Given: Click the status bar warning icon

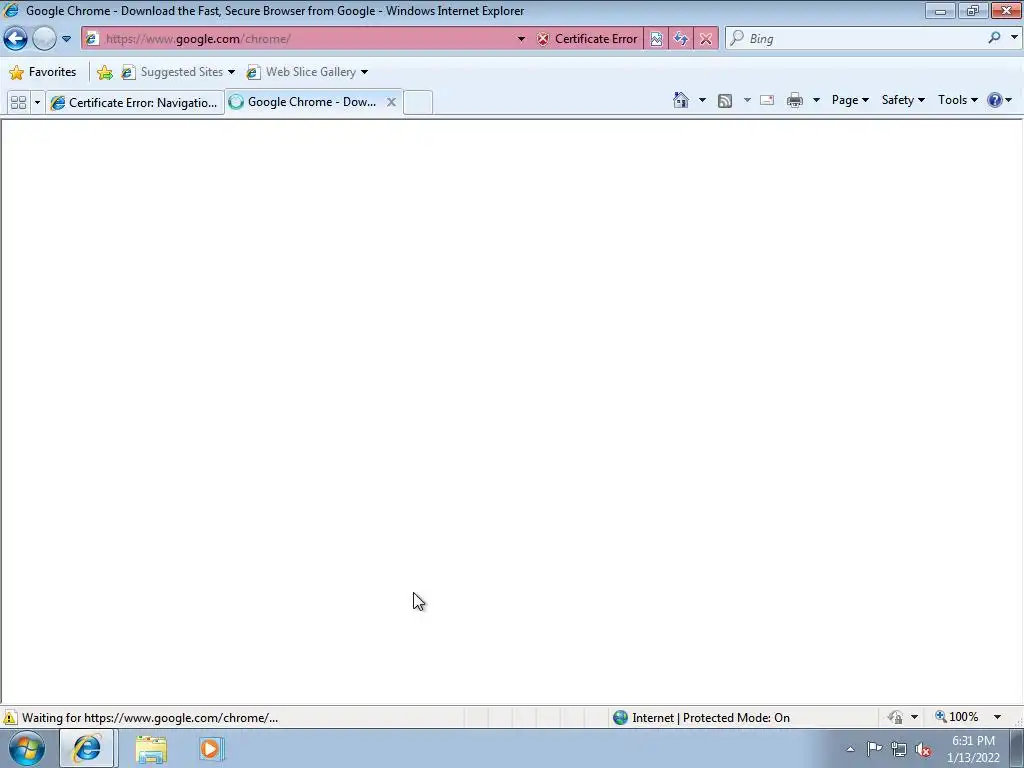Looking at the screenshot, I should [10, 717].
